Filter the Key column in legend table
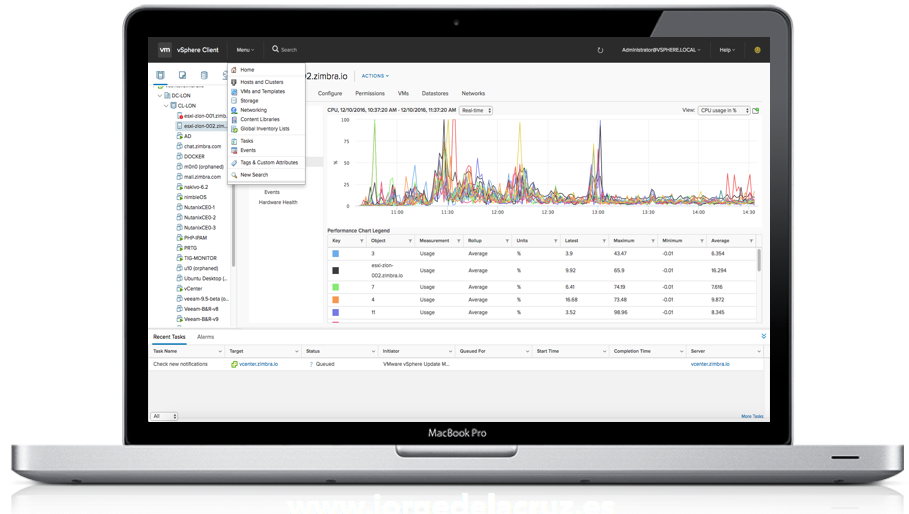The height and width of the screenshot is (514, 909). [x=362, y=240]
